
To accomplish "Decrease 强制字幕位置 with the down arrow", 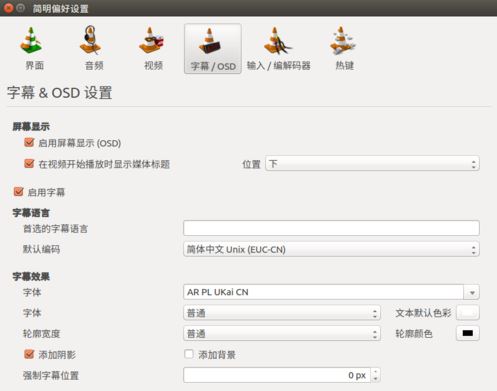I will 376,379.
